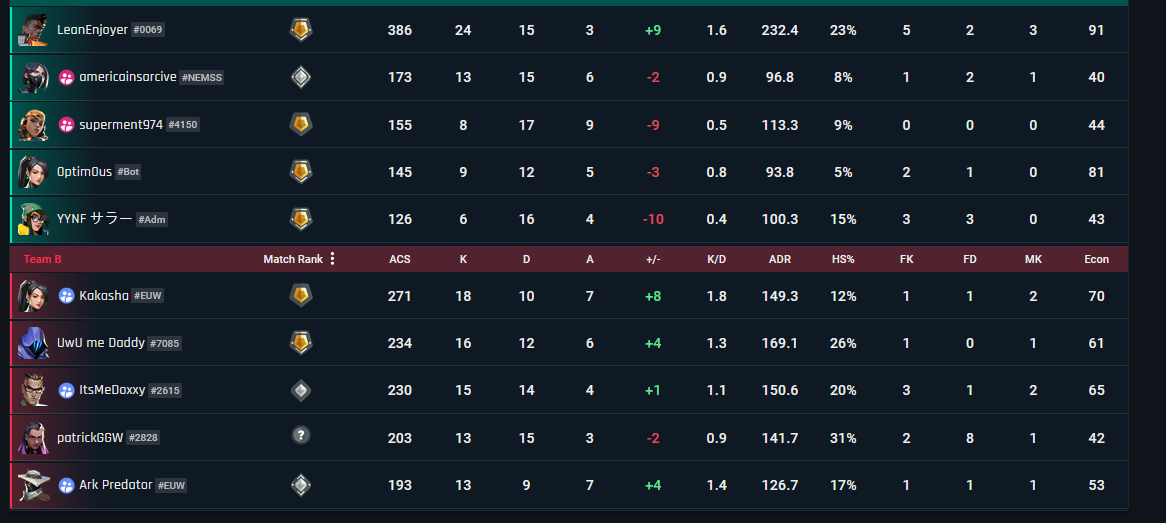Screen dimensions: 1166x523
Task: Click LeanEnjoyer's agent portrait
Action: [33, 31]
